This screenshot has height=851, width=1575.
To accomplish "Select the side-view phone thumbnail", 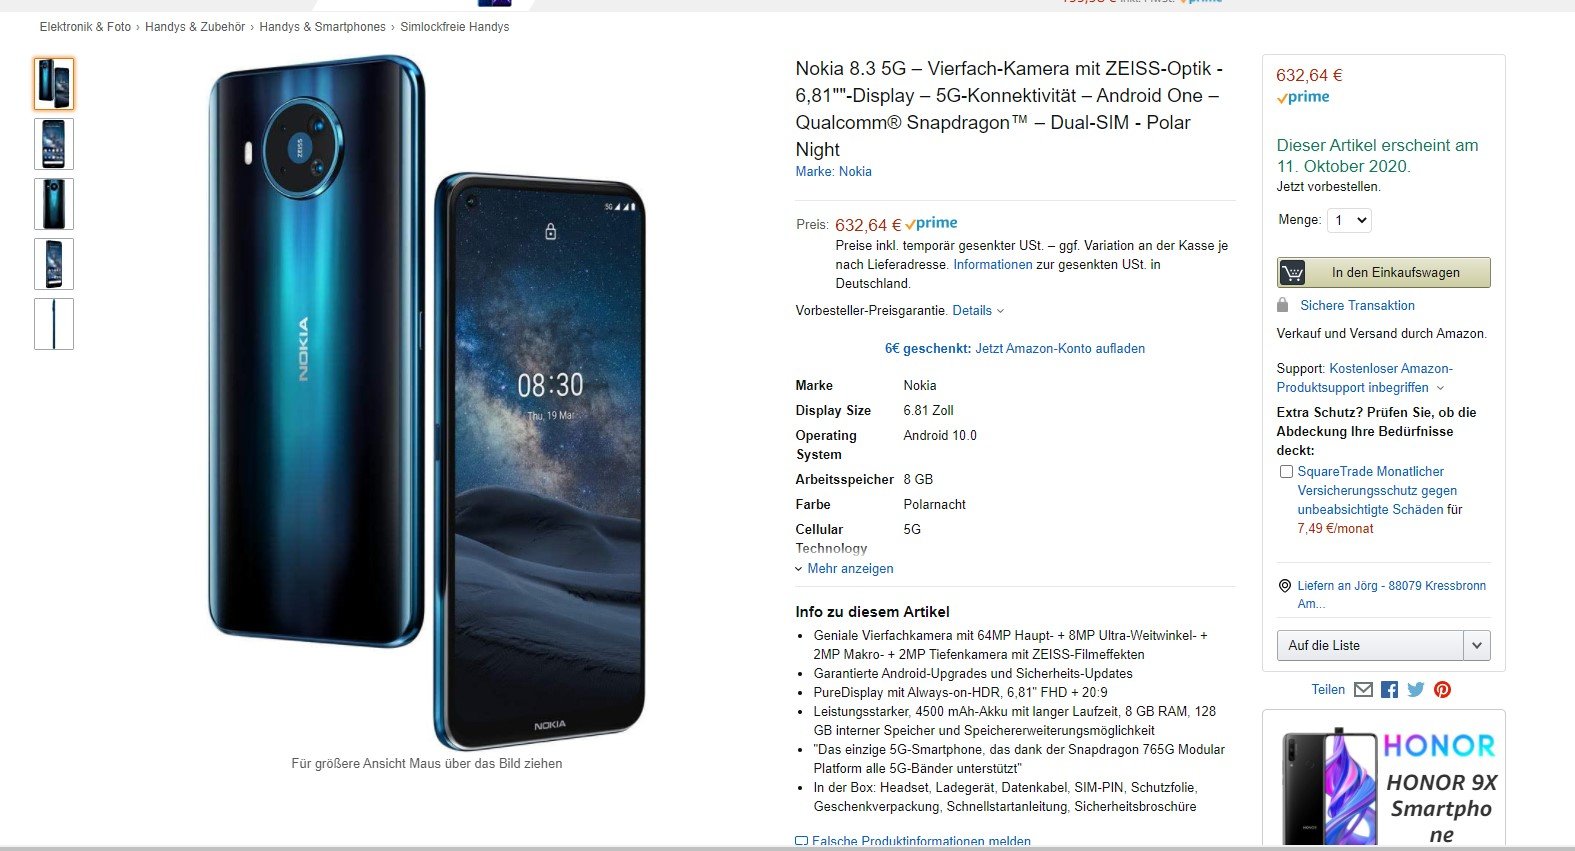I will tap(54, 324).
